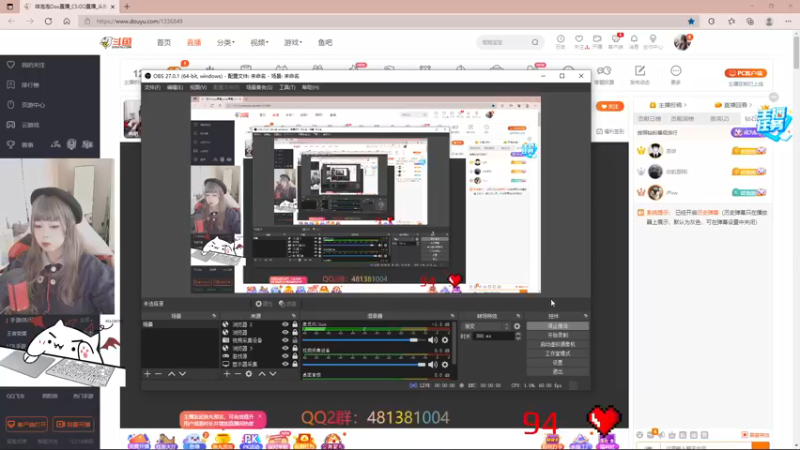This screenshot has width=800, height=450.
Task: Add a new scene with the plus icon
Action: pos(147,374)
